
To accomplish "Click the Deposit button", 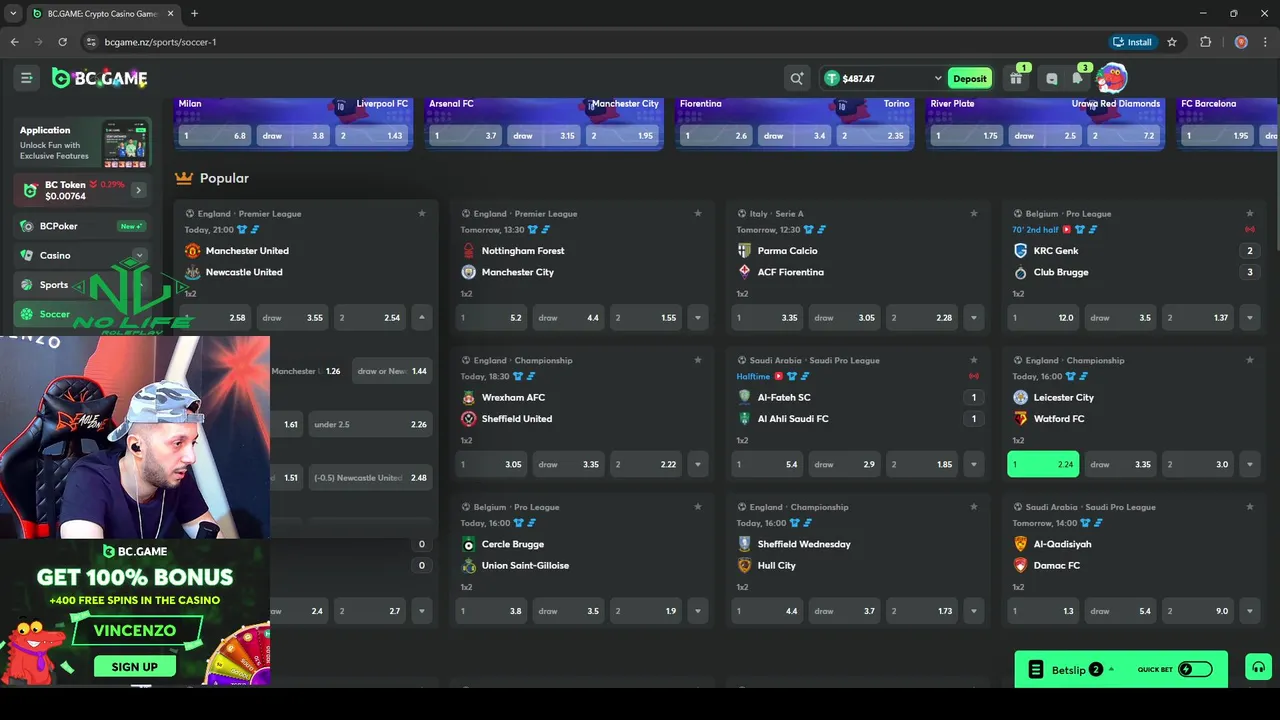I will click(969, 78).
